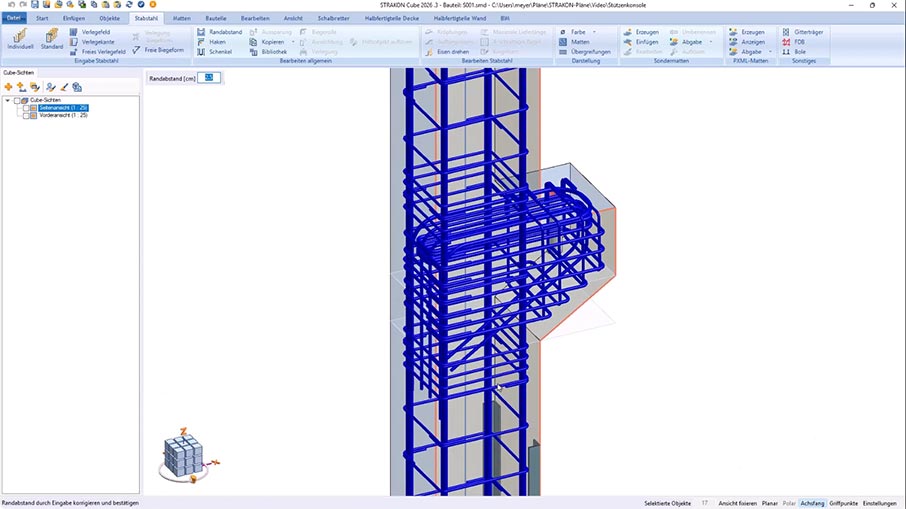Open the Farbe dropdown
Image resolution: width=906 pixels, height=509 pixels.
coord(594,32)
